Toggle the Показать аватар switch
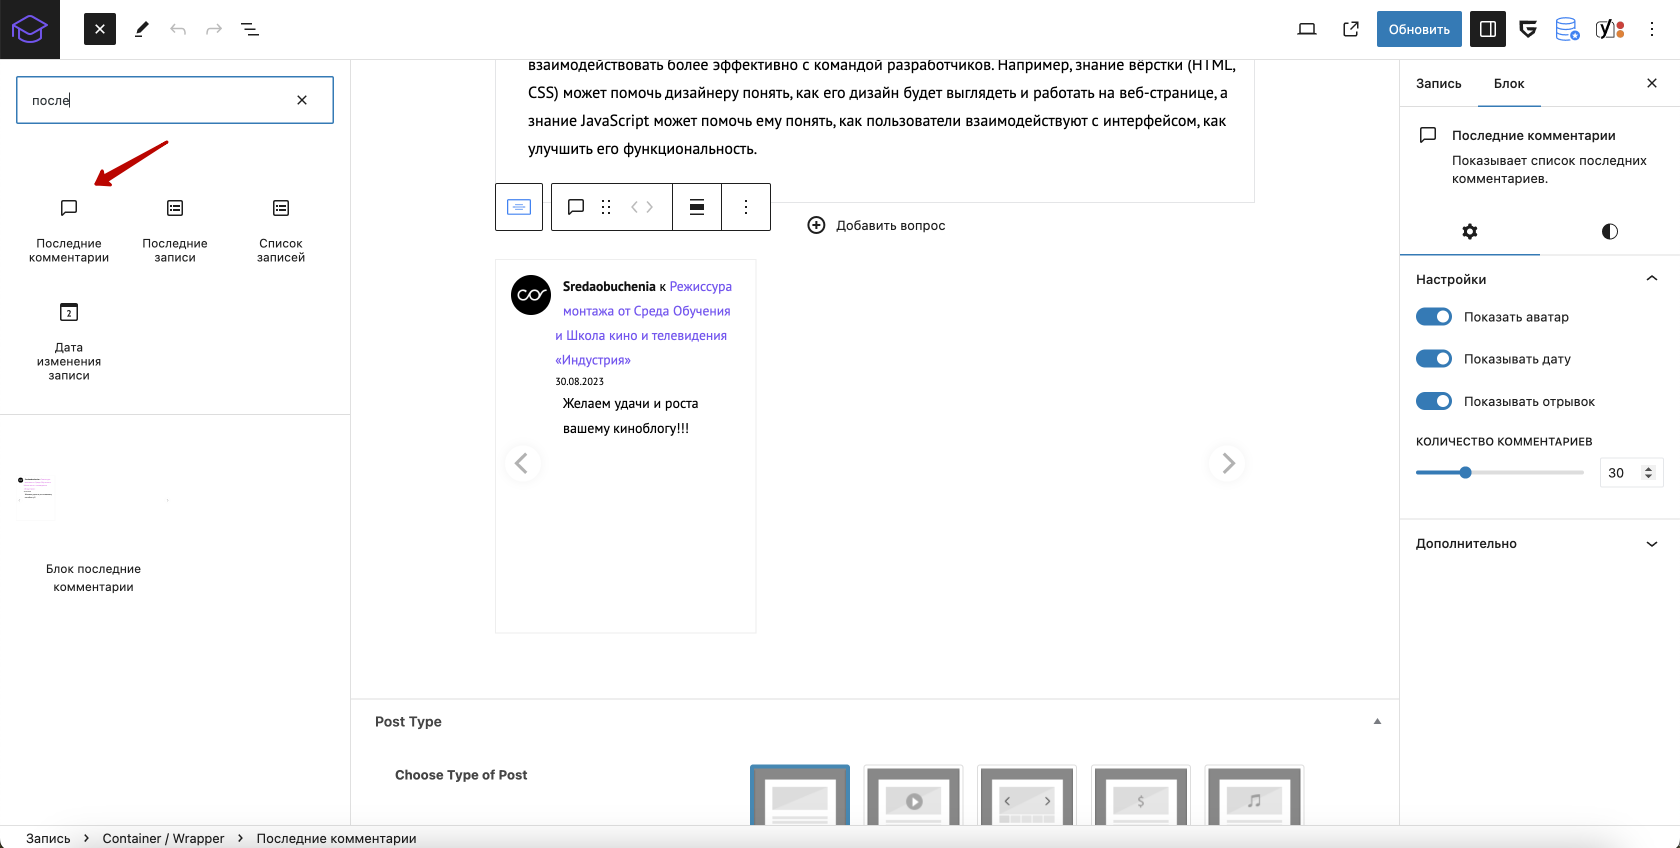The width and height of the screenshot is (1680, 848). pos(1434,317)
